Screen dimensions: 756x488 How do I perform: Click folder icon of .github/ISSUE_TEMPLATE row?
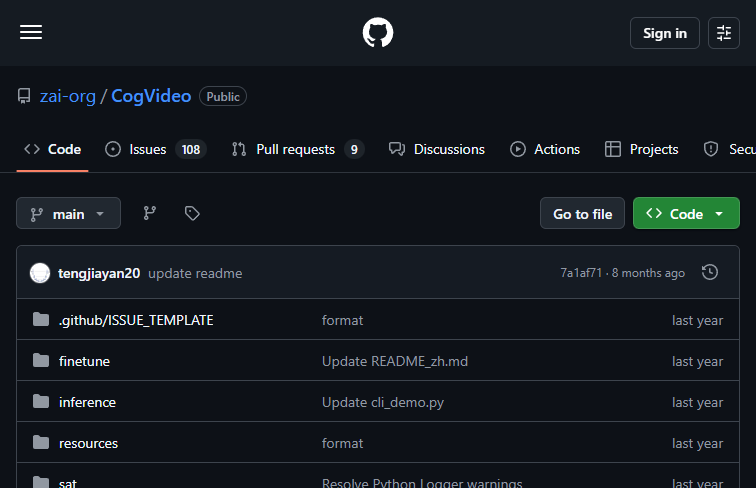pyautogui.click(x=41, y=319)
